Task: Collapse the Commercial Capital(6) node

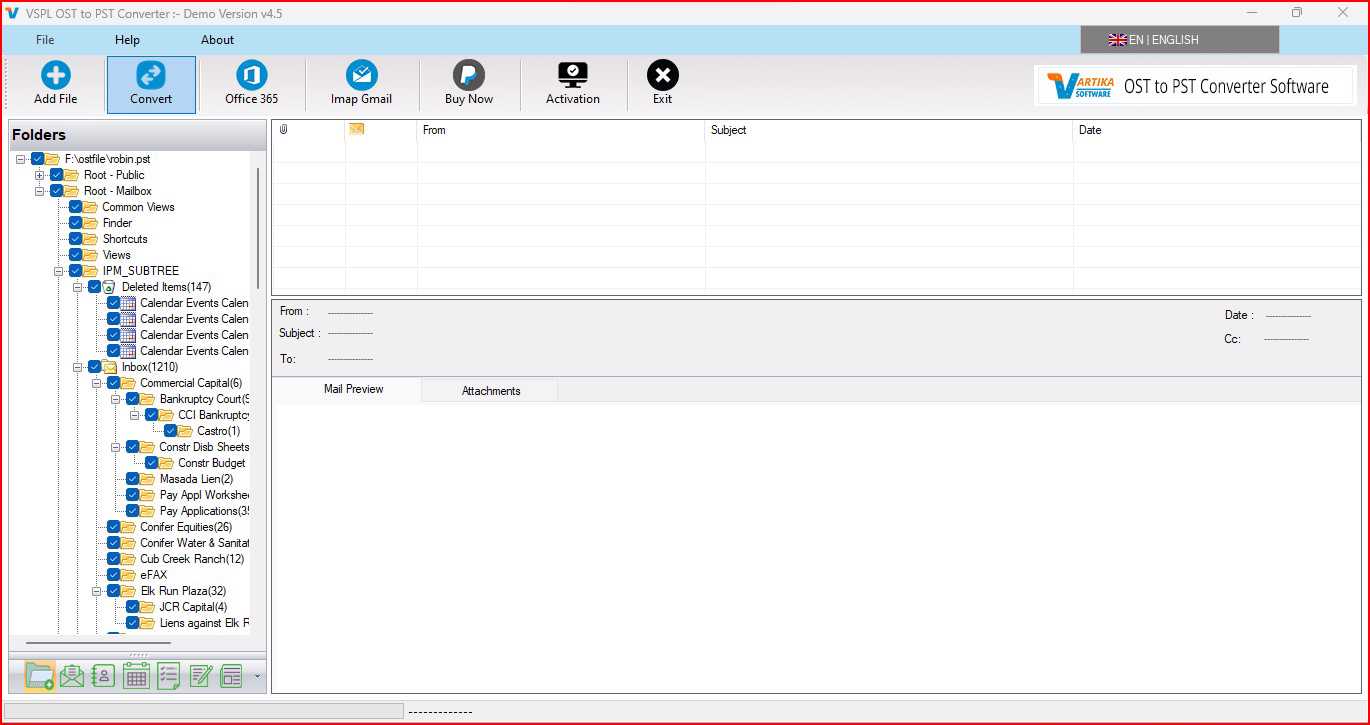Action: 97,383
